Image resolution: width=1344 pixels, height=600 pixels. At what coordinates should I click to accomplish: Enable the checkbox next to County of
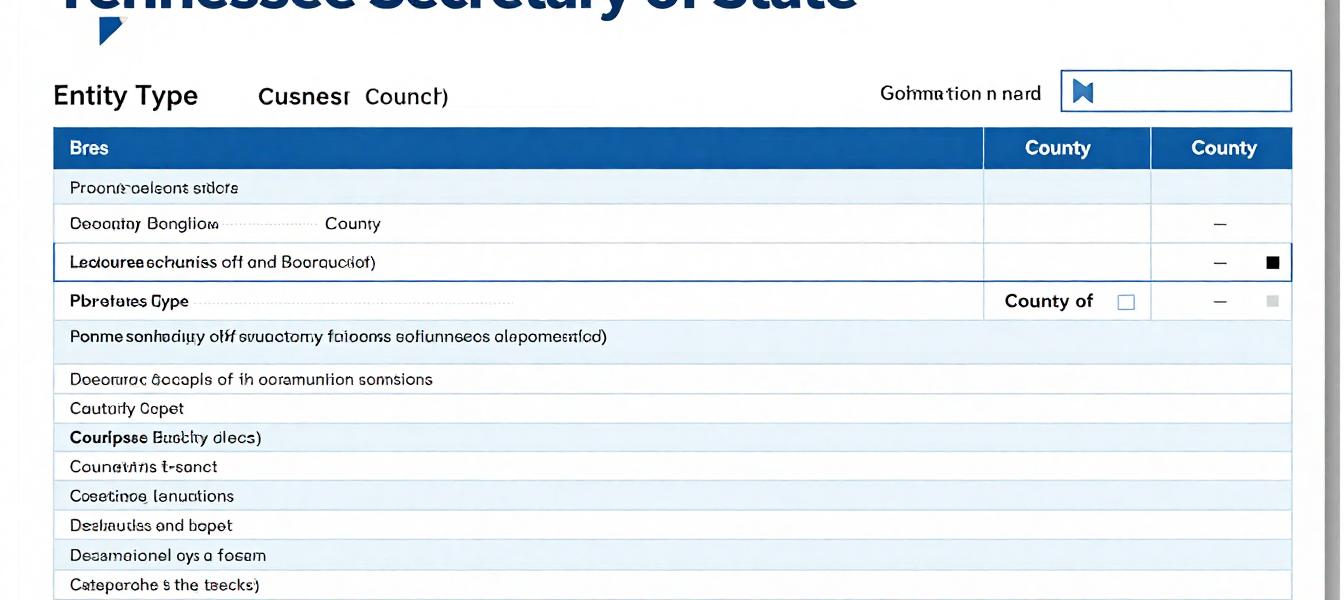coord(1125,301)
